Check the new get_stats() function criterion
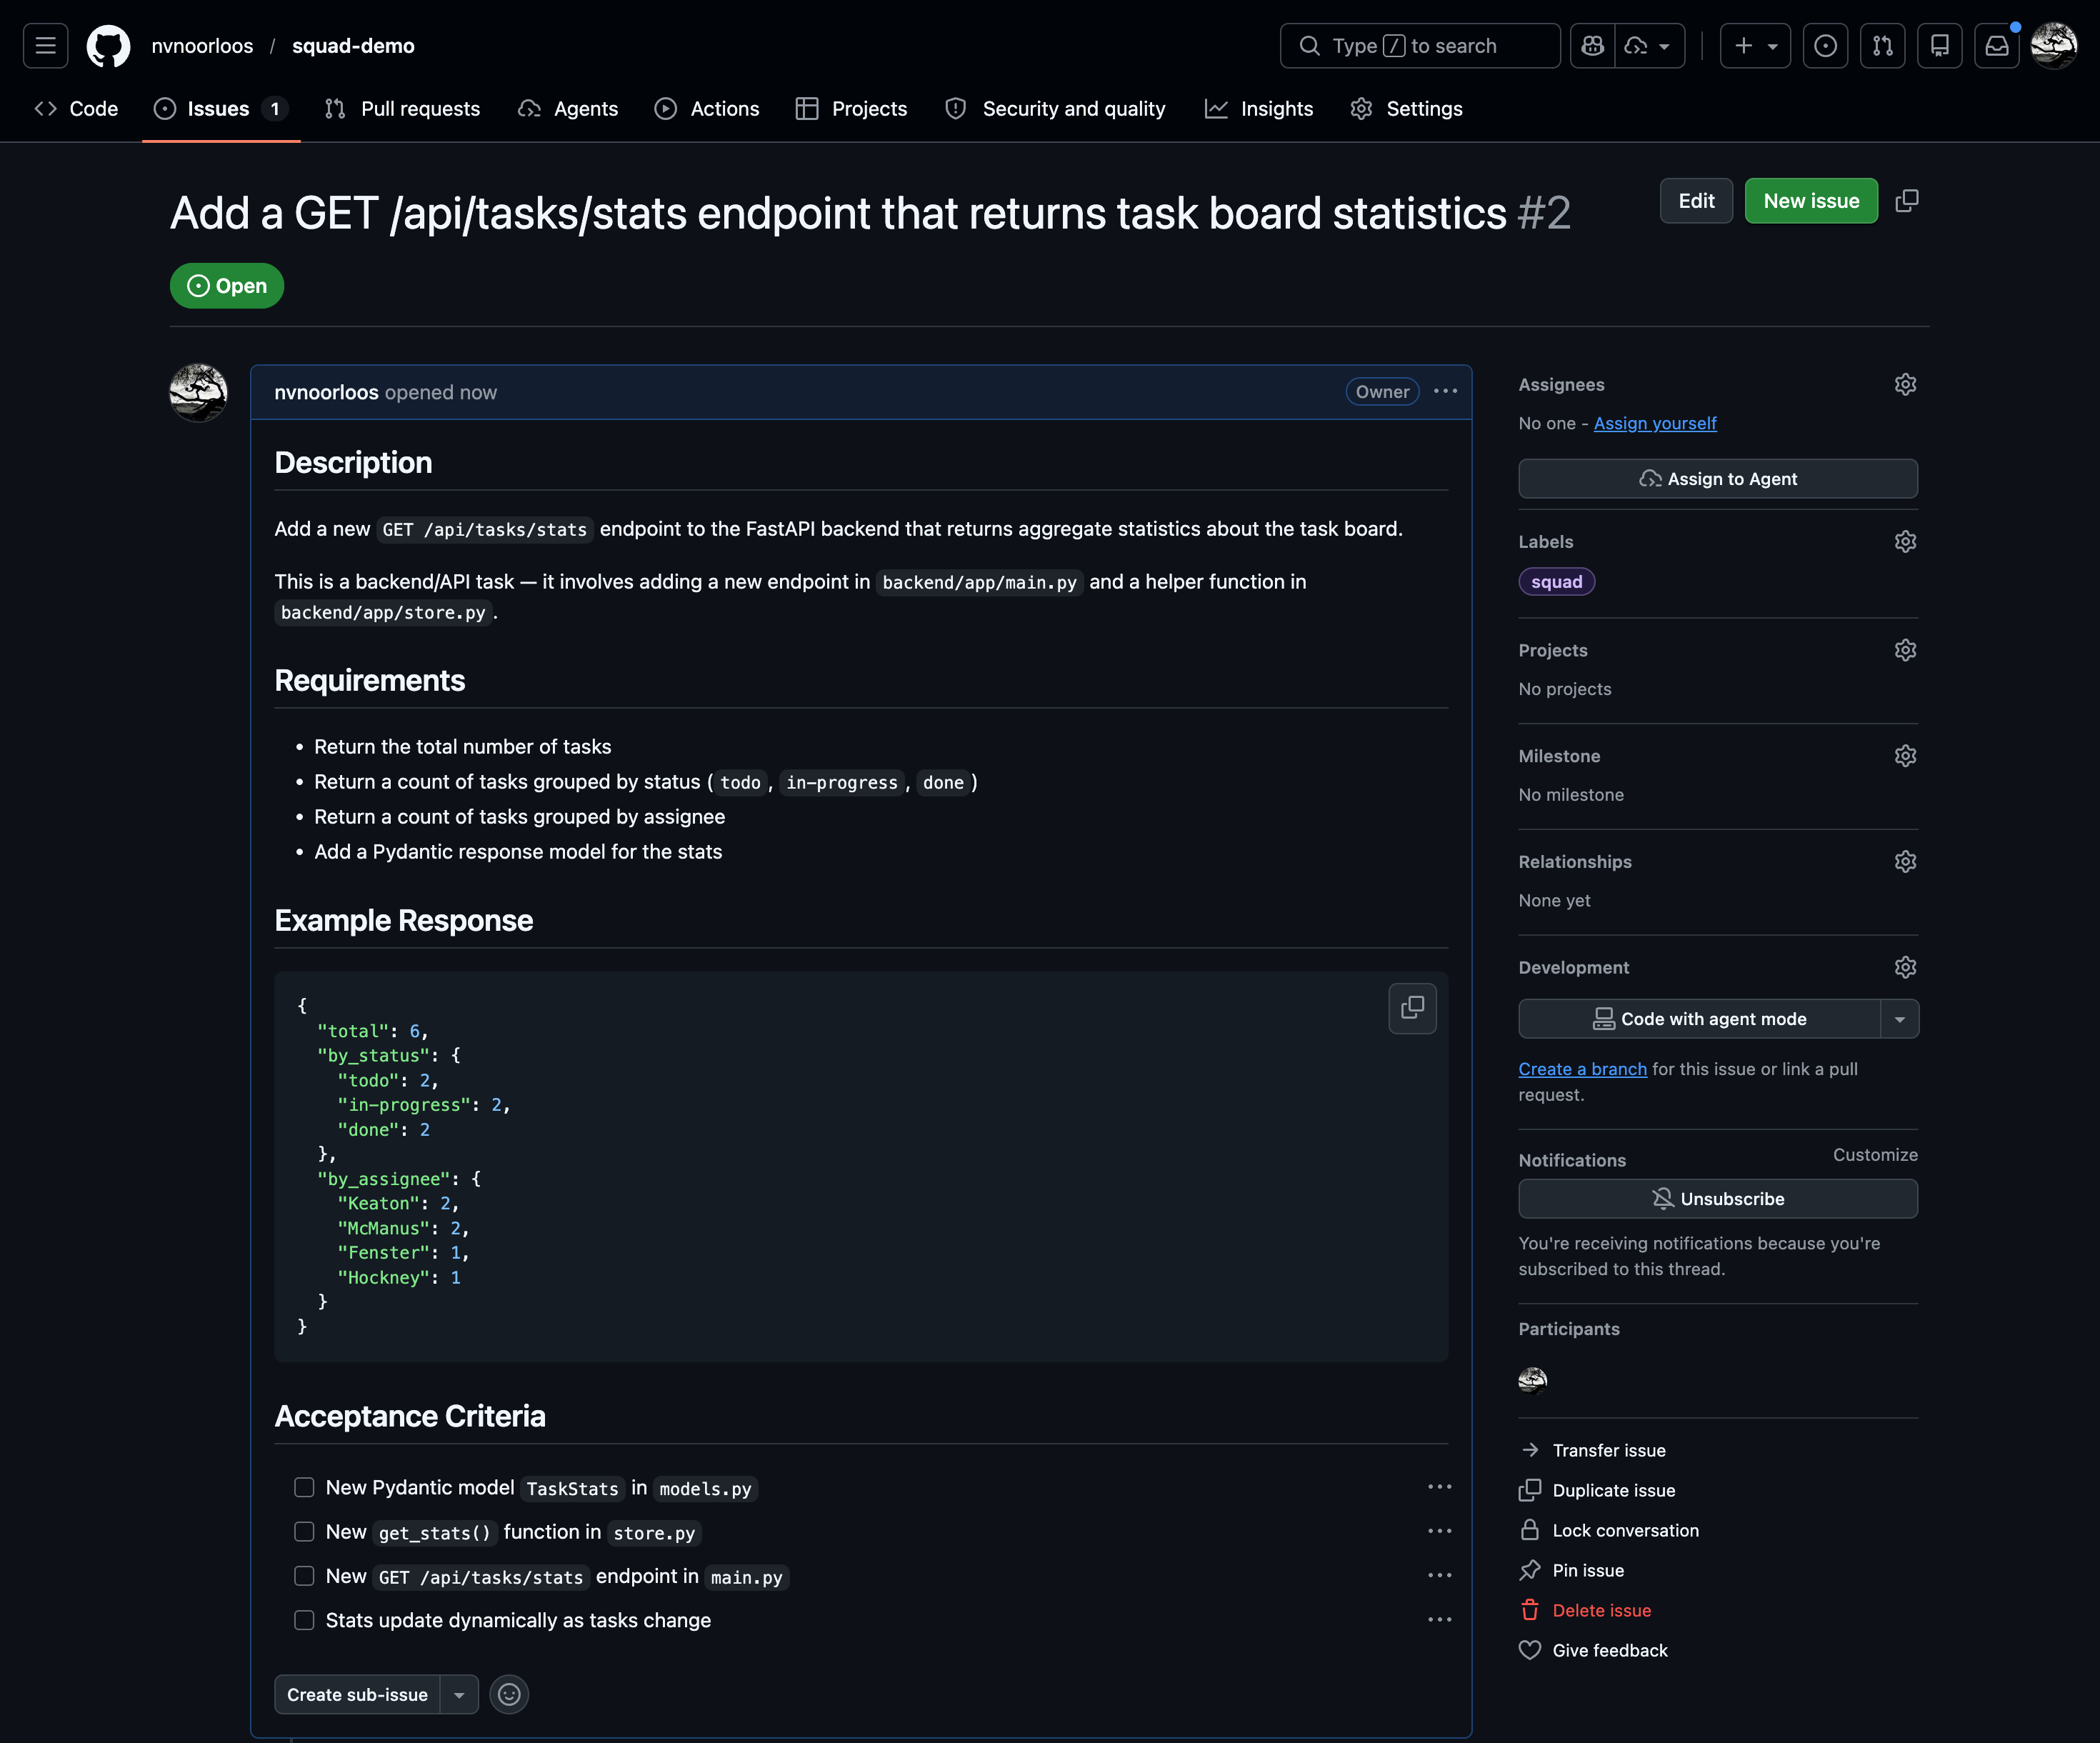Image resolution: width=2100 pixels, height=1743 pixels. (x=304, y=1532)
